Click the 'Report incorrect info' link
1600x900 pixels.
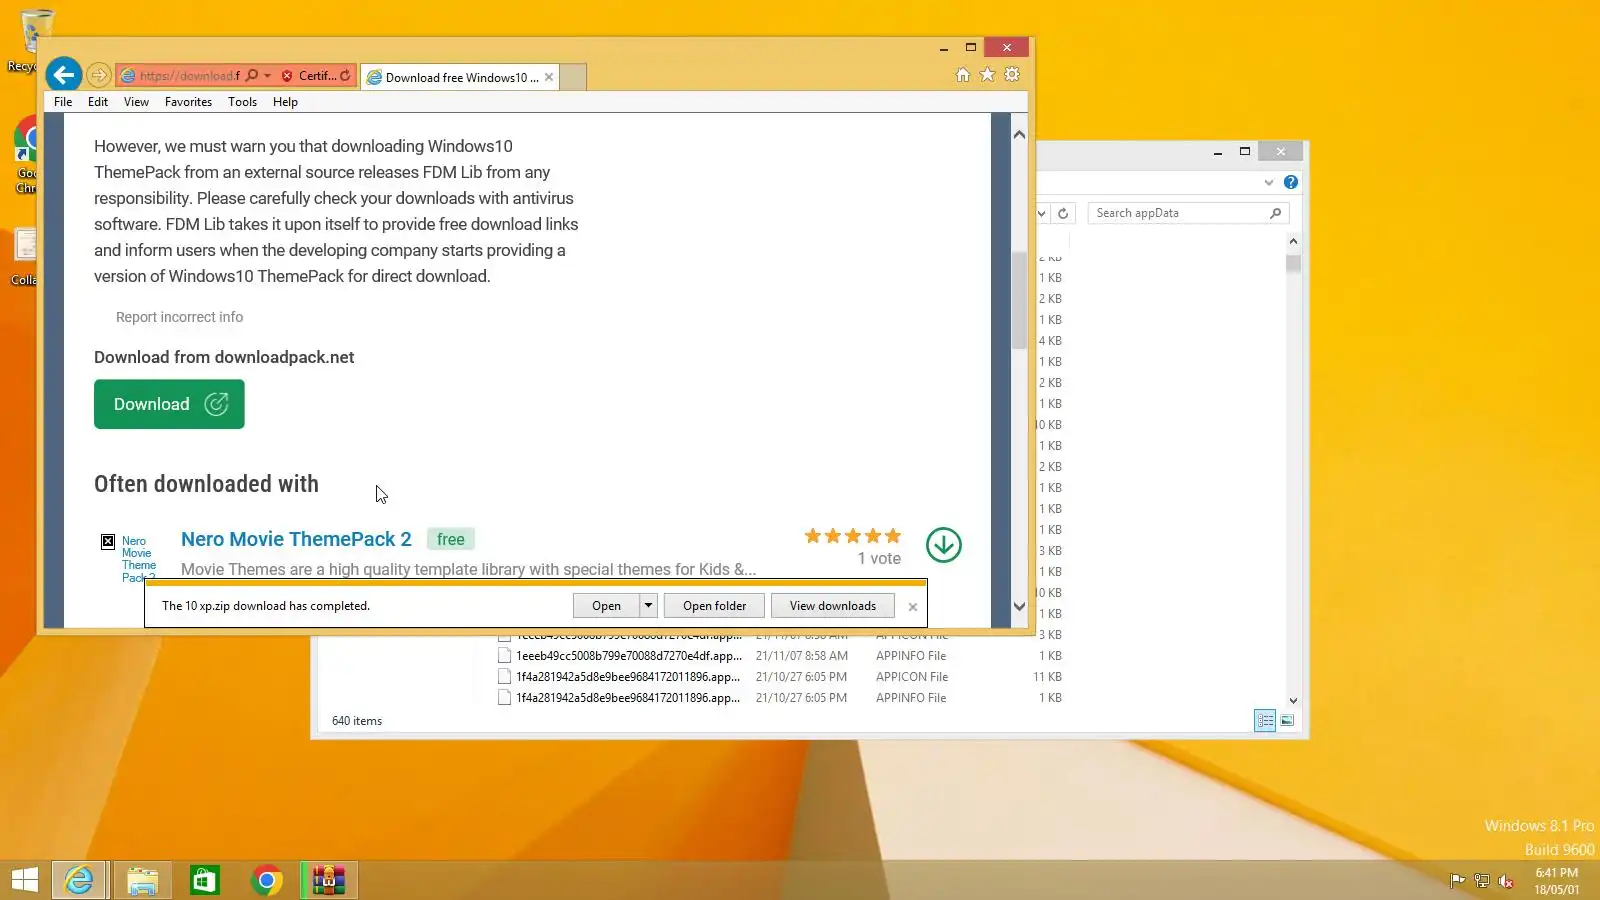click(179, 317)
